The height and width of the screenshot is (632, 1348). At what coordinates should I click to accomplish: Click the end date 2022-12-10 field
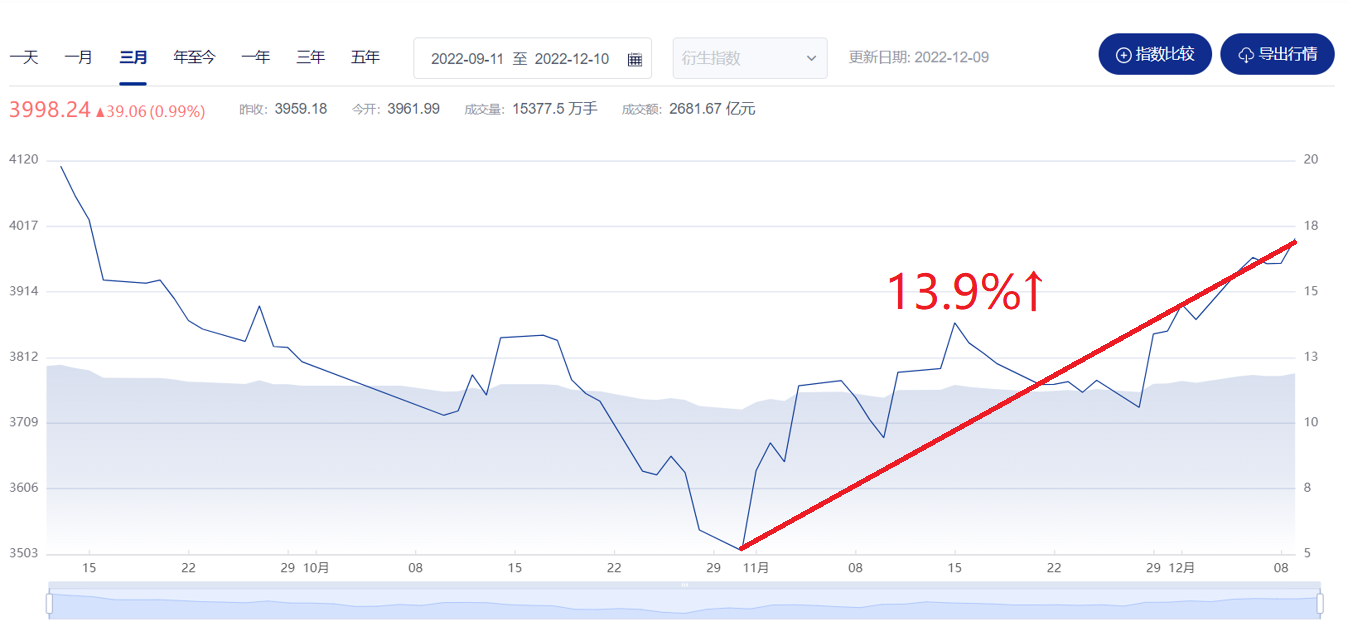572,59
